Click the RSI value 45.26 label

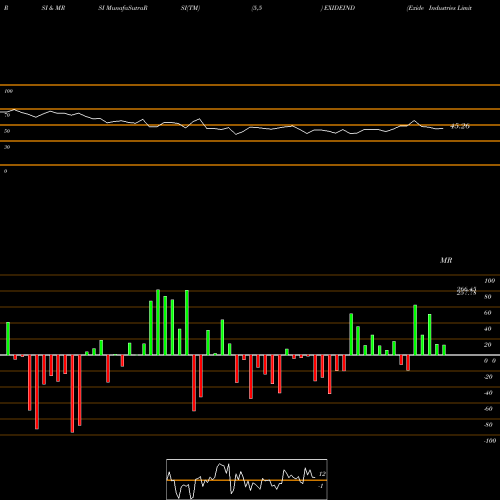click(x=460, y=126)
